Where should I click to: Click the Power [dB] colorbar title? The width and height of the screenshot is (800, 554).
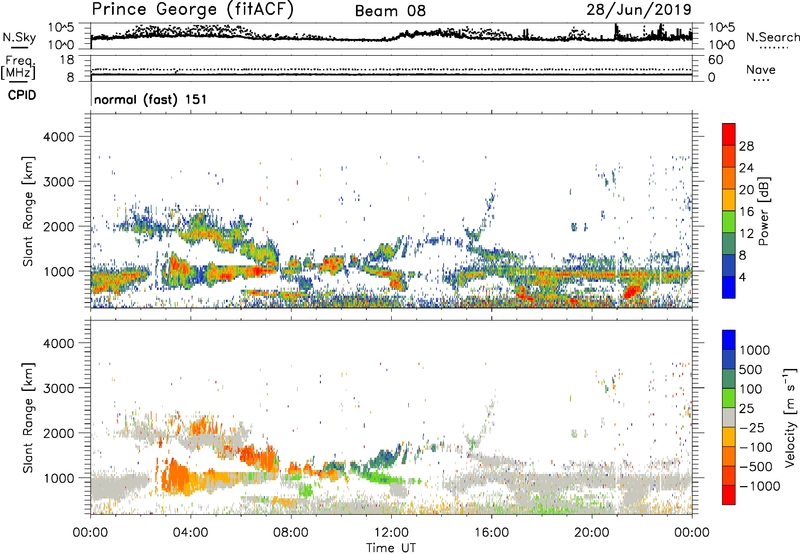(764, 211)
